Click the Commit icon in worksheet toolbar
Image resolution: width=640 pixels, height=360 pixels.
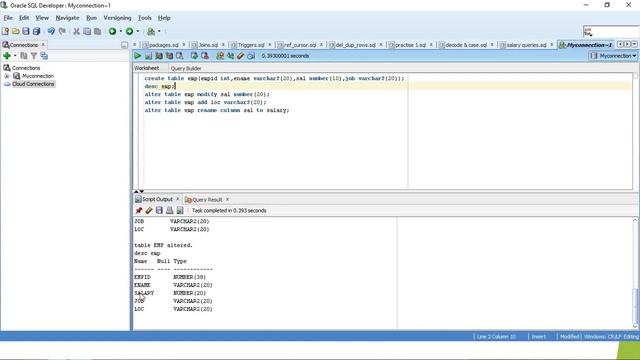tap(194, 56)
